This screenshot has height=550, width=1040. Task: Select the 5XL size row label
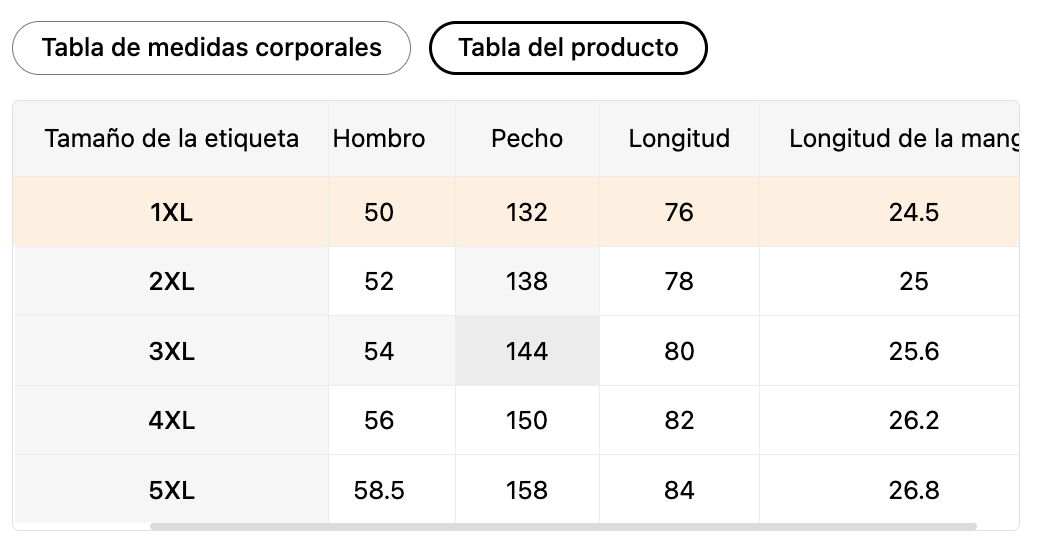[171, 490]
